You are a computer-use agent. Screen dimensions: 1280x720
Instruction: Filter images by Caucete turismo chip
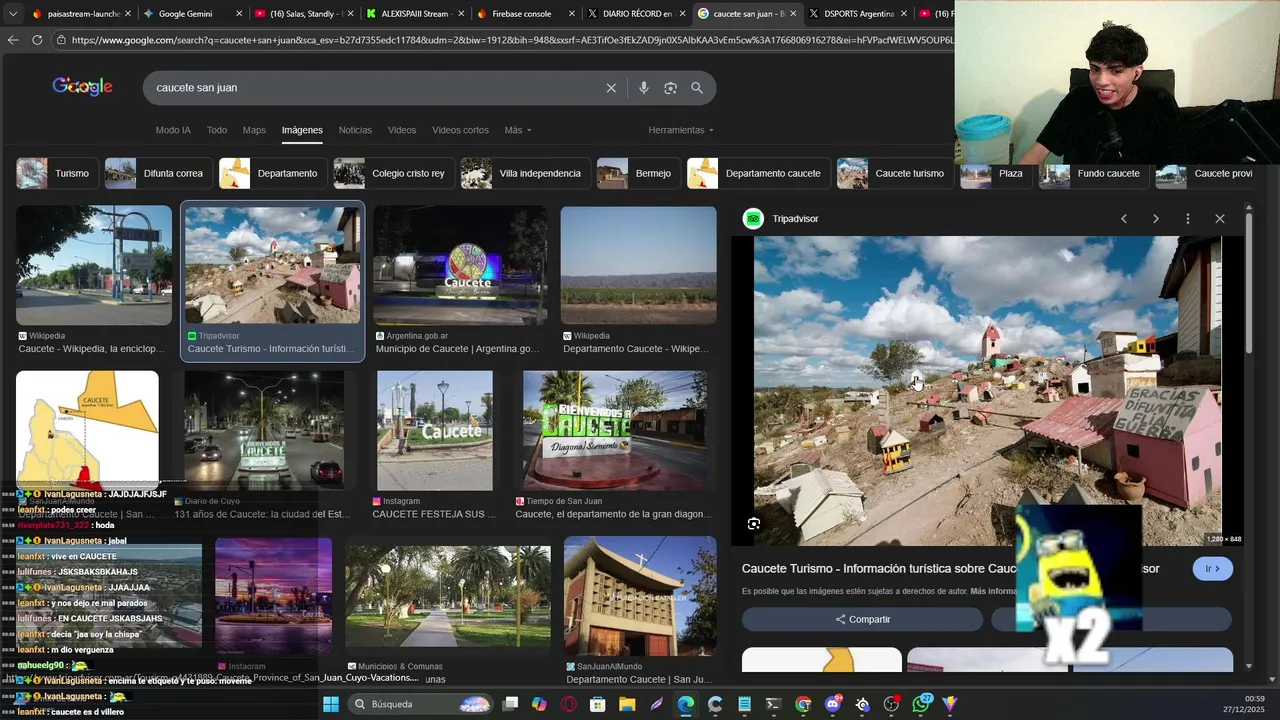coord(896,173)
